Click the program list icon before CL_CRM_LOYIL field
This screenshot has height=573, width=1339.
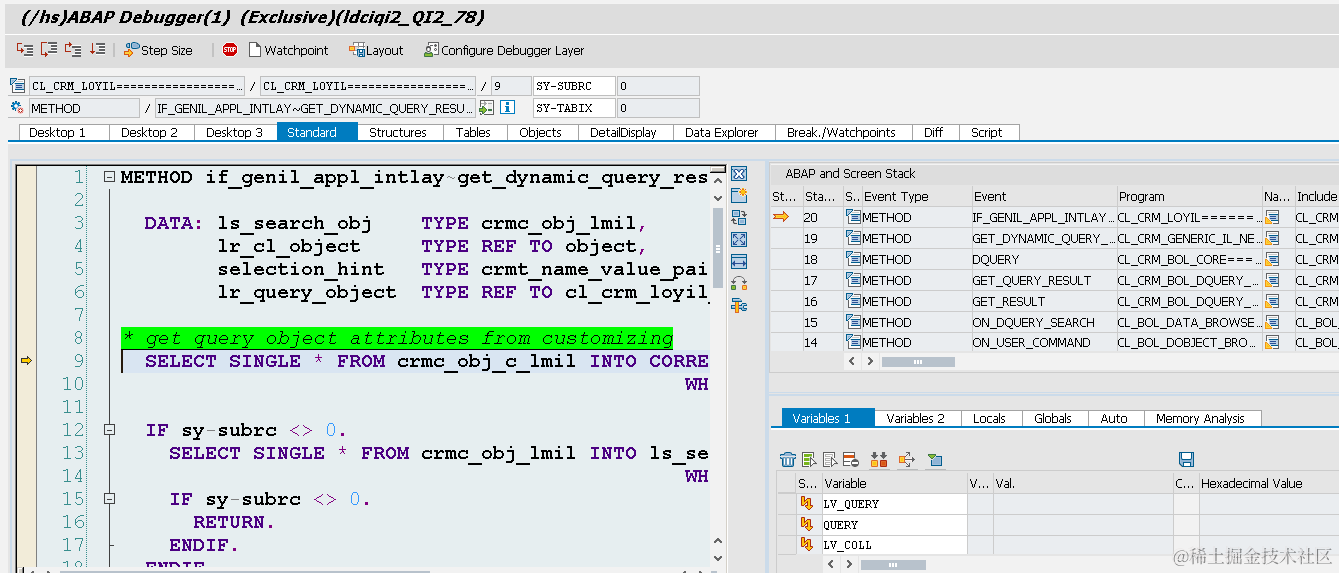click(17, 86)
